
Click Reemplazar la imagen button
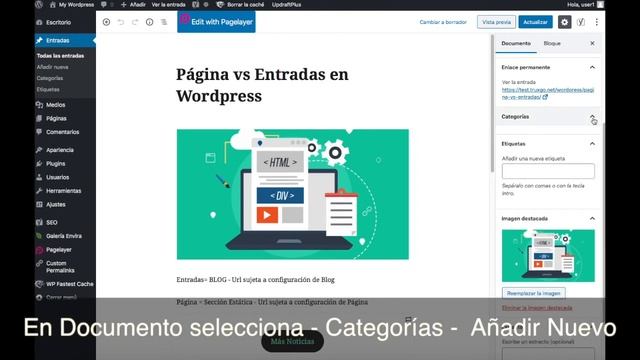533,293
